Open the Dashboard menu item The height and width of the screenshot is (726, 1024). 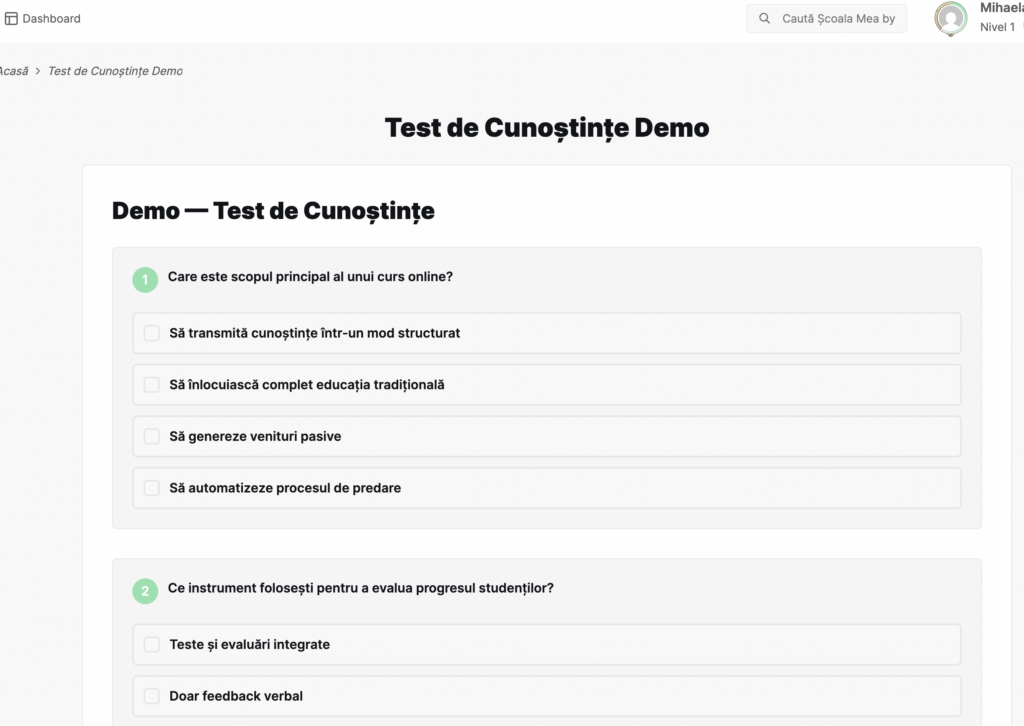(43, 18)
